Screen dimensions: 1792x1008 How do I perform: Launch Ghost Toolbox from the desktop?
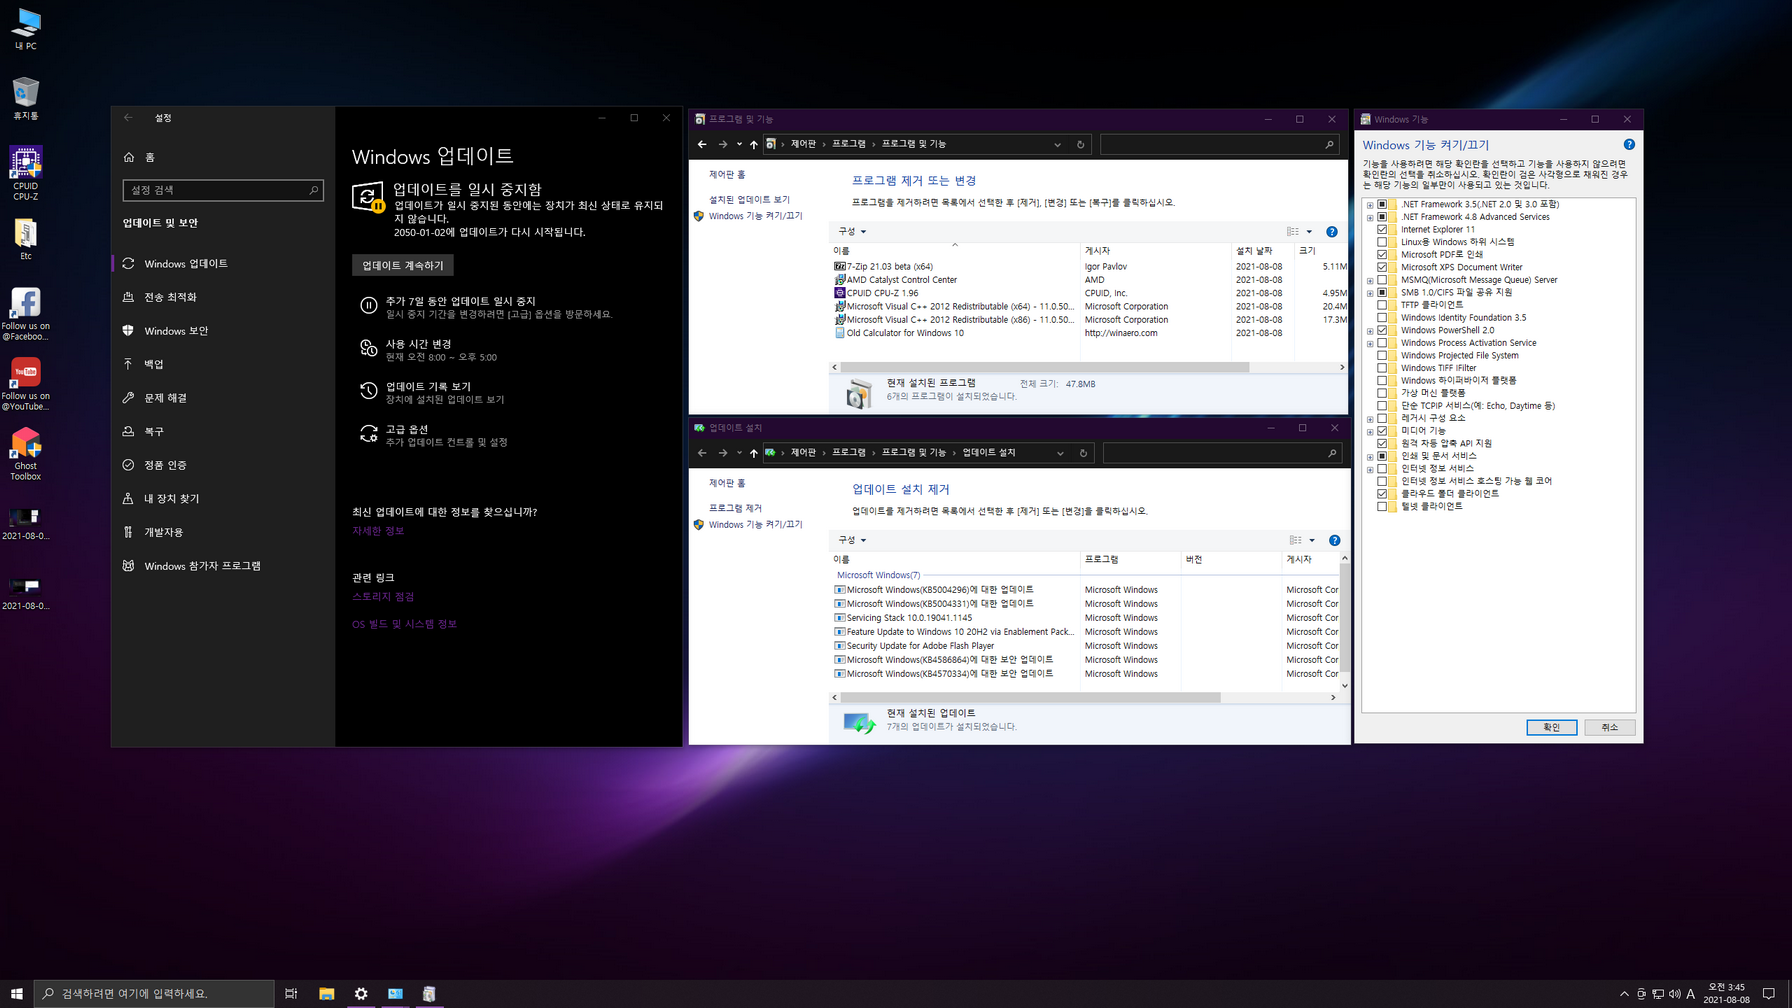[26, 454]
